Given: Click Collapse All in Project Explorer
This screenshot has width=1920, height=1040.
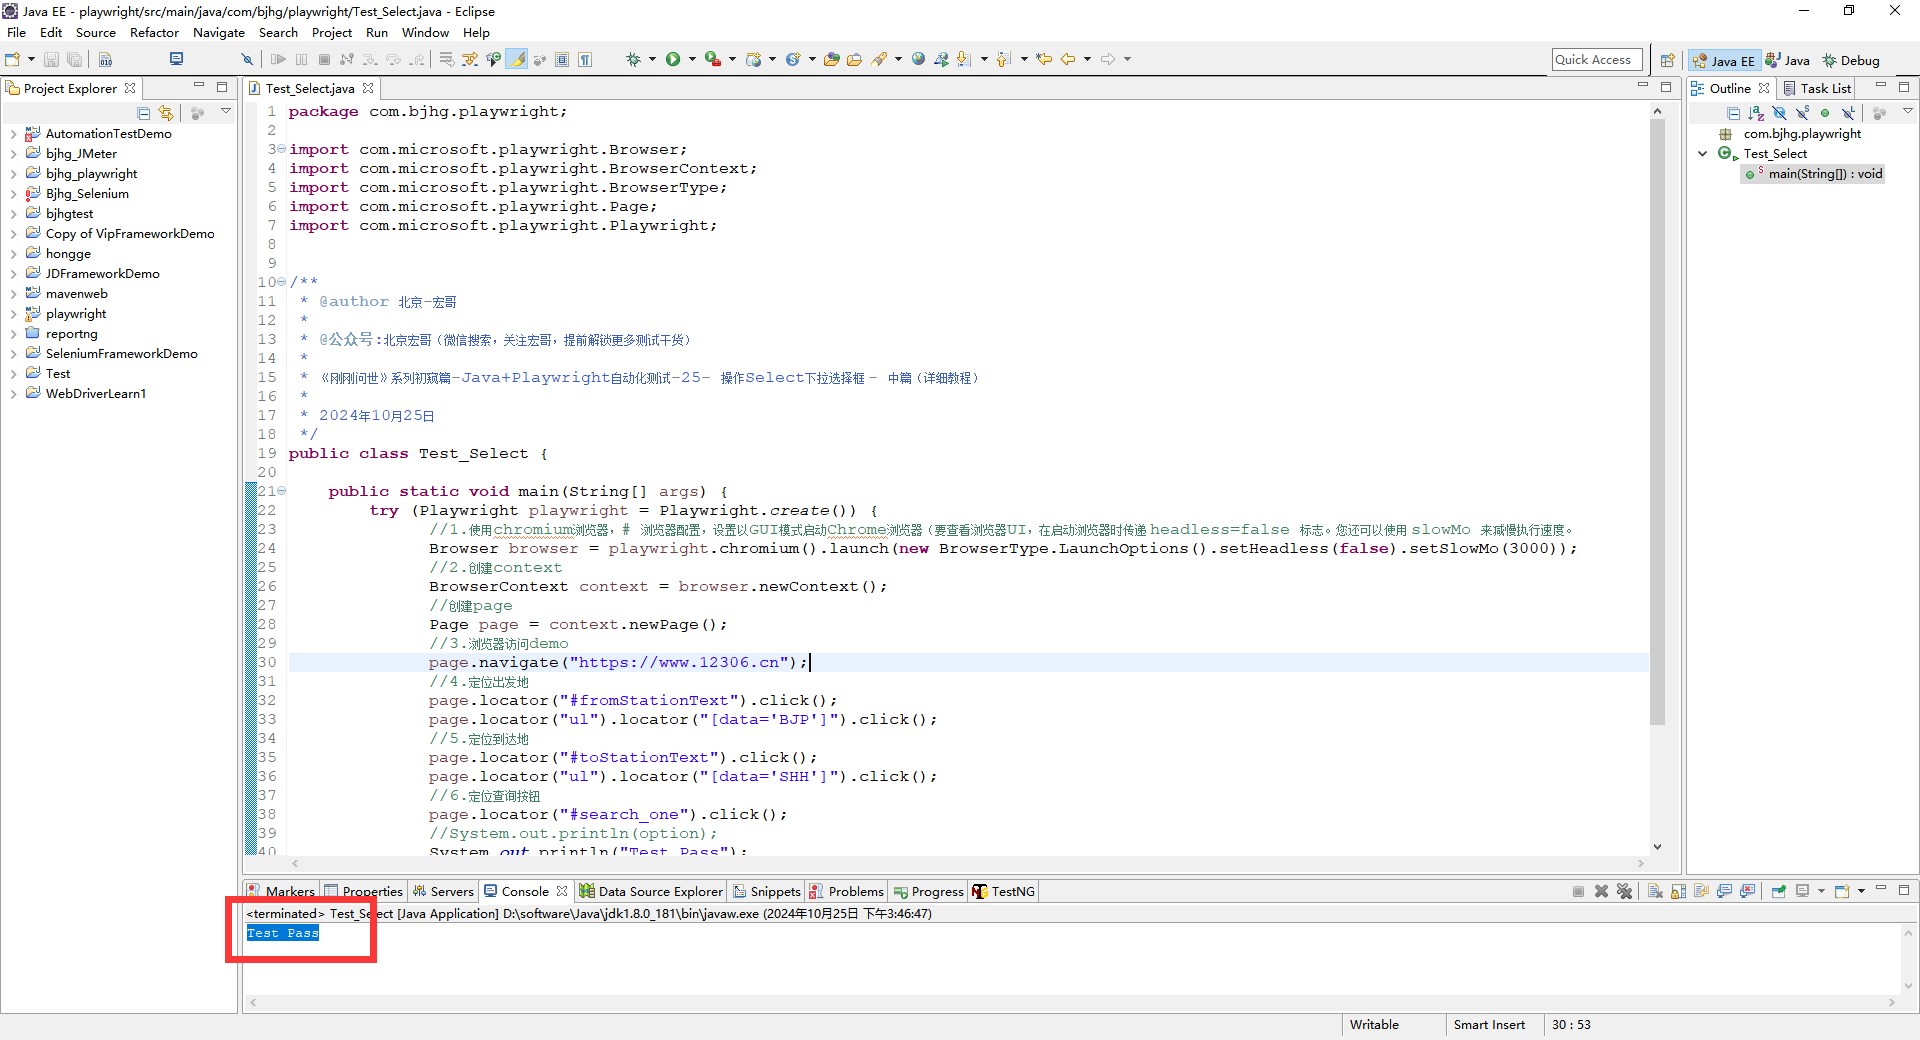Looking at the screenshot, I should 144,113.
